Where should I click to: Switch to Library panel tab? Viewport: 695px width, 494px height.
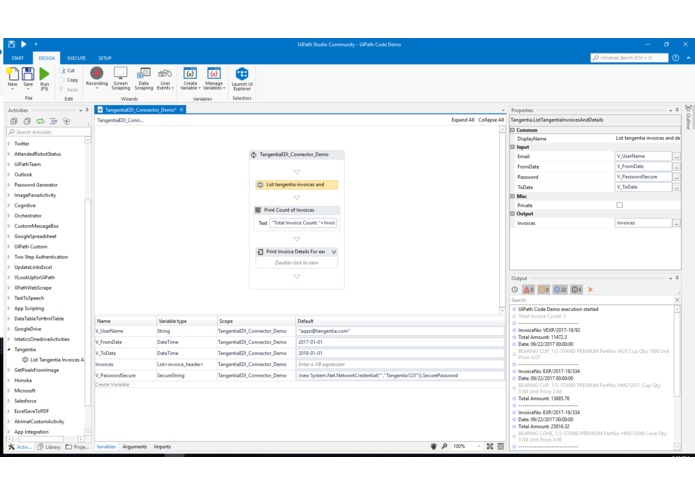pyautogui.click(x=49, y=447)
